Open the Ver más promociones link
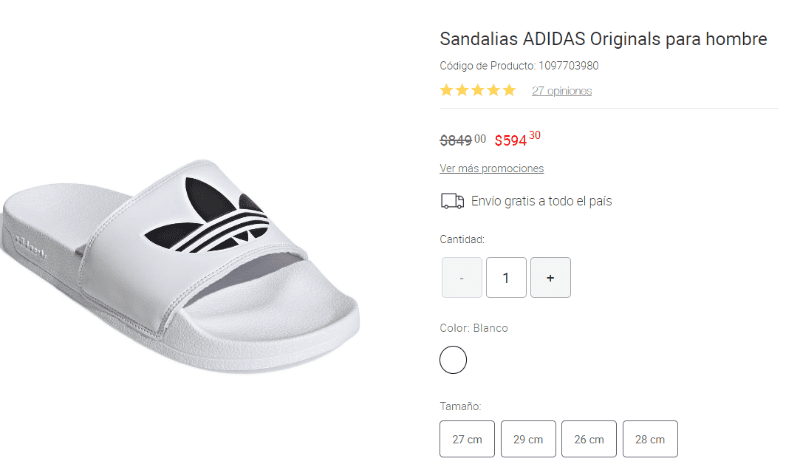 point(491,168)
